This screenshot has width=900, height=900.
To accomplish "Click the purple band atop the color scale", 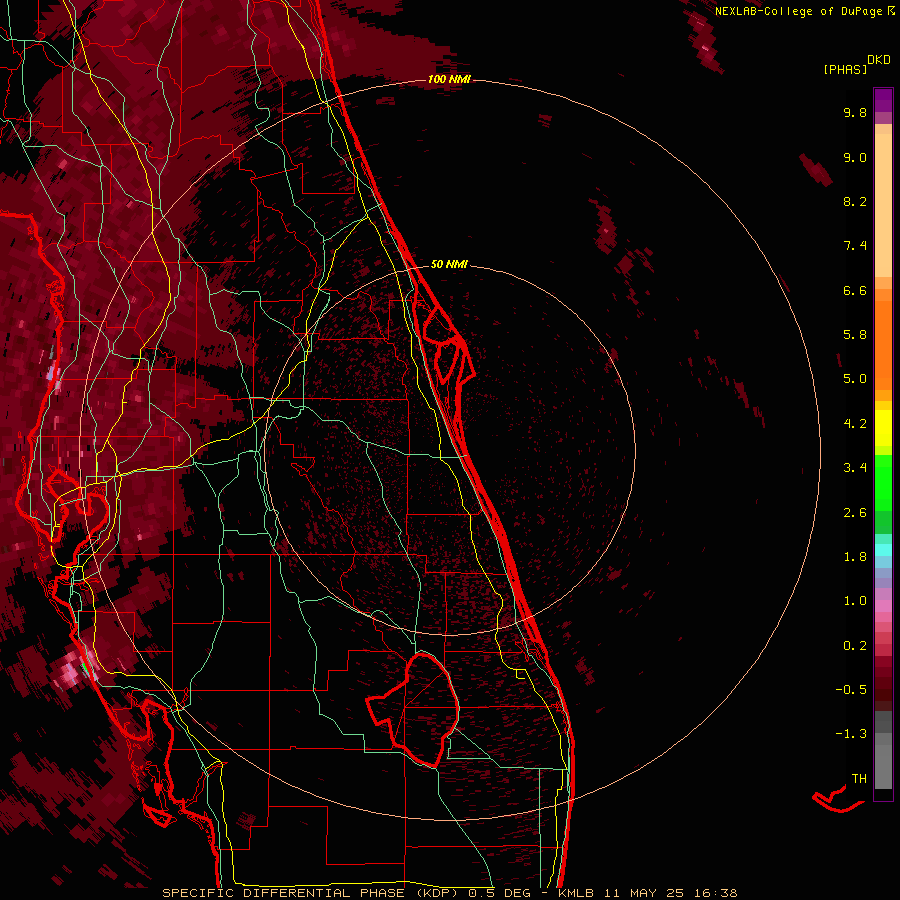I will 883,100.
